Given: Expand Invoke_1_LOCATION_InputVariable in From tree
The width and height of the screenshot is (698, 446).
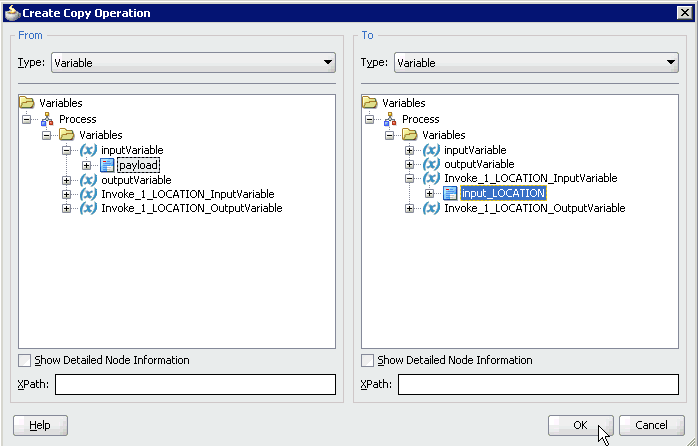Looking at the screenshot, I should (66, 195).
